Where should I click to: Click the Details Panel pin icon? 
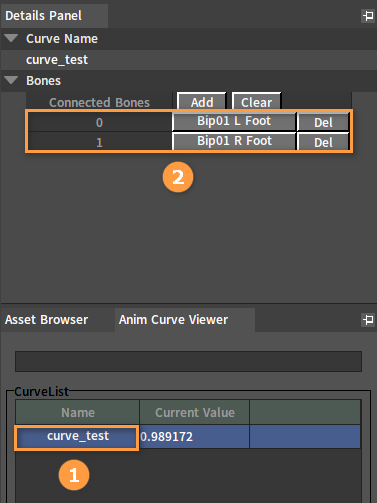pos(368,16)
